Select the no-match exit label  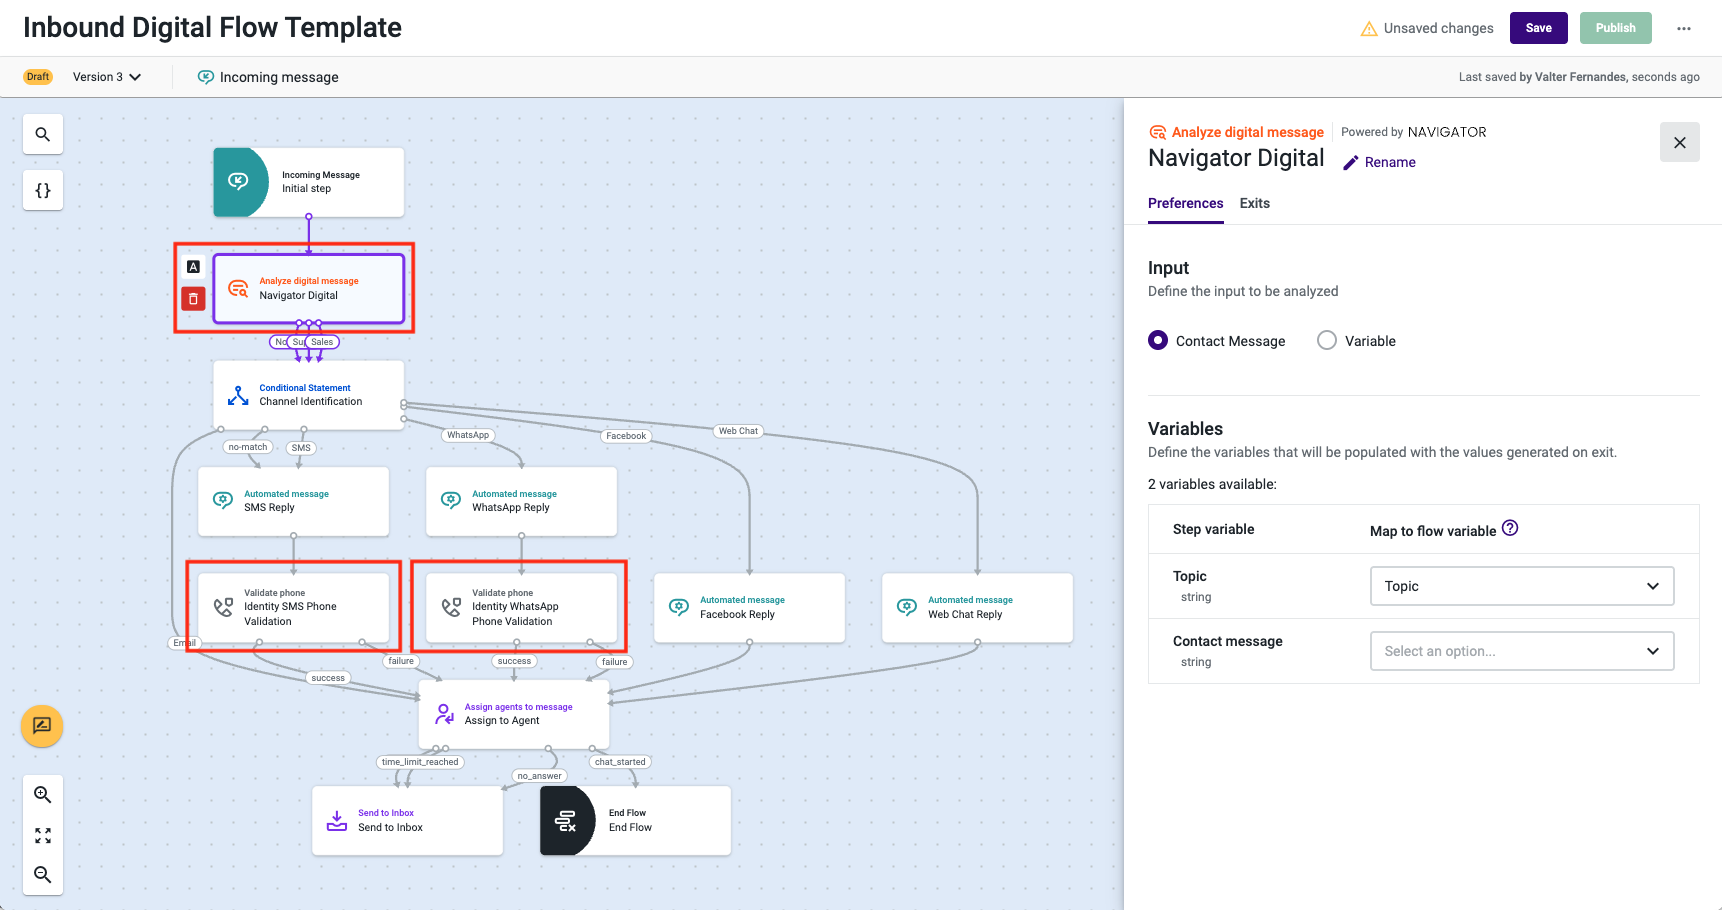coord(248,447)
